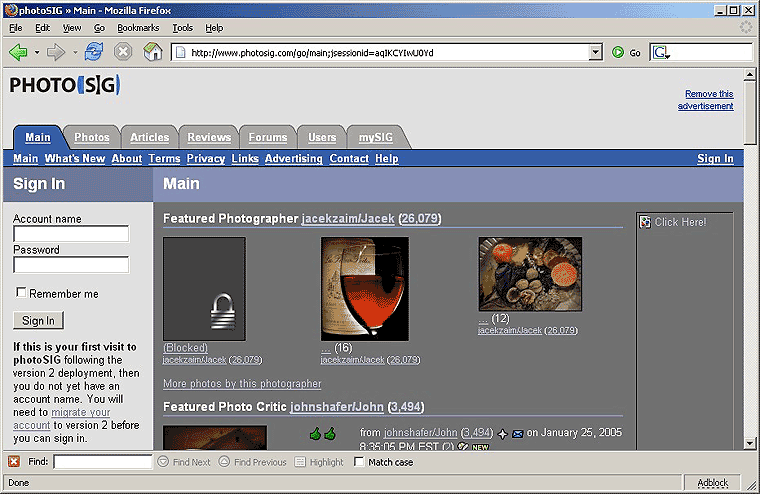Open What's New in blue nav bar

(75, 159)
